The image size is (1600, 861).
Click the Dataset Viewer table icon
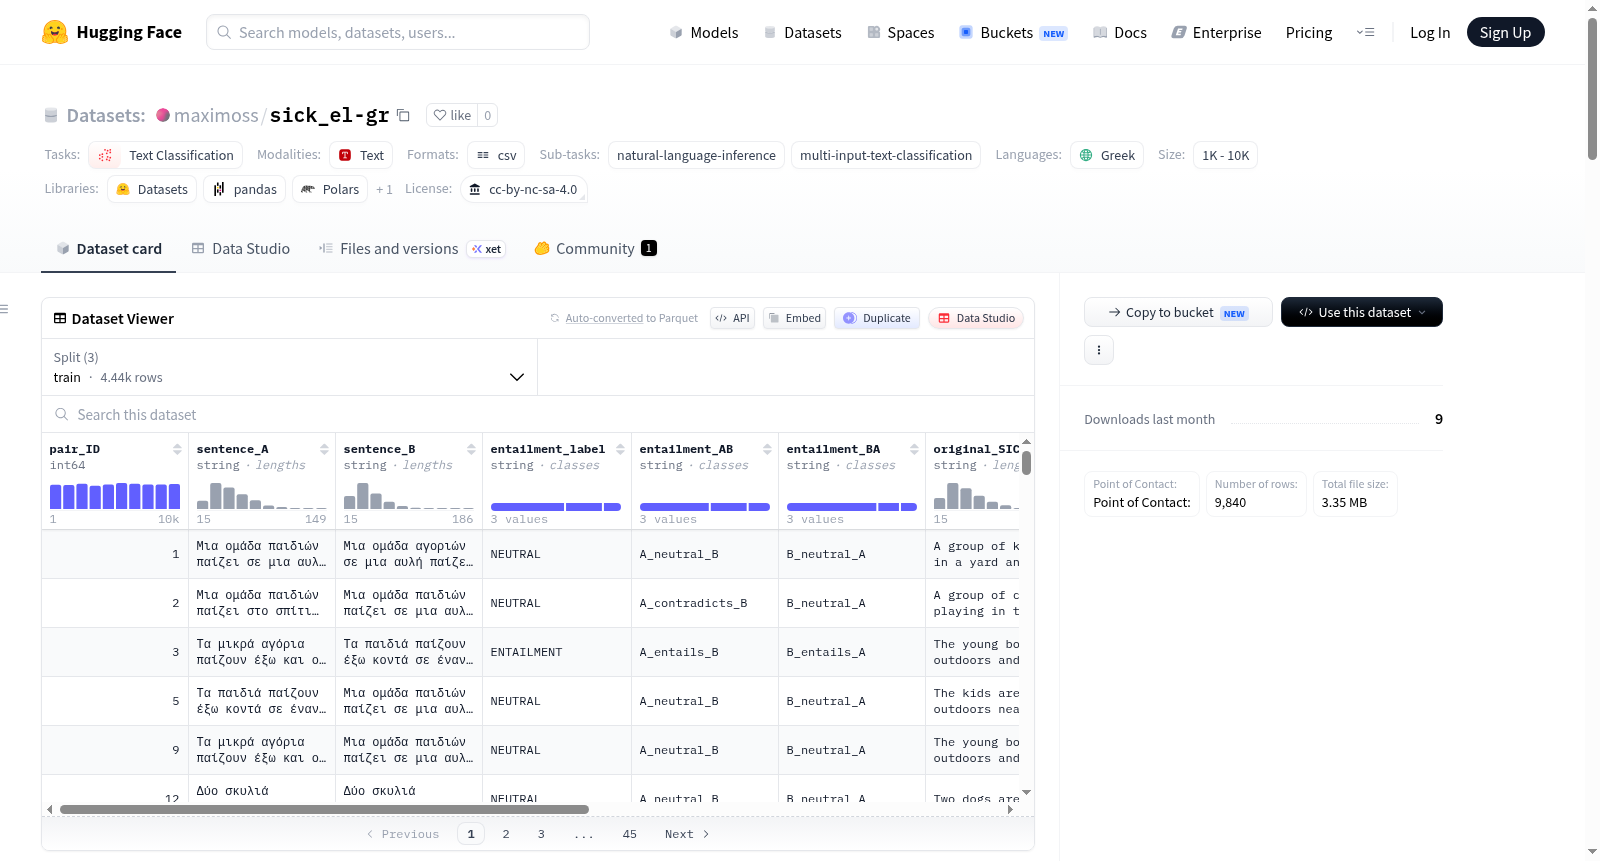pos(60,318)
